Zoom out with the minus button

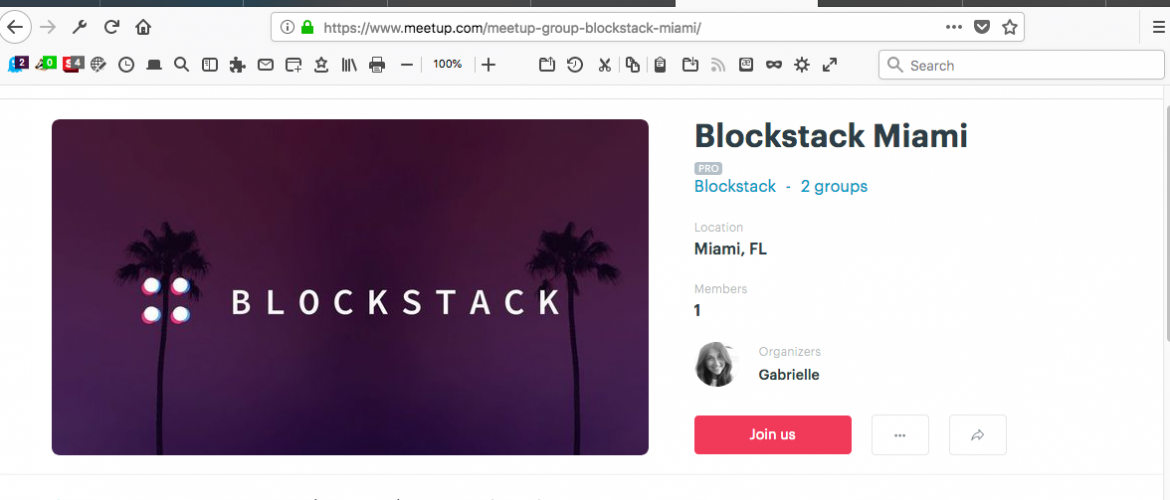(406, 65)
